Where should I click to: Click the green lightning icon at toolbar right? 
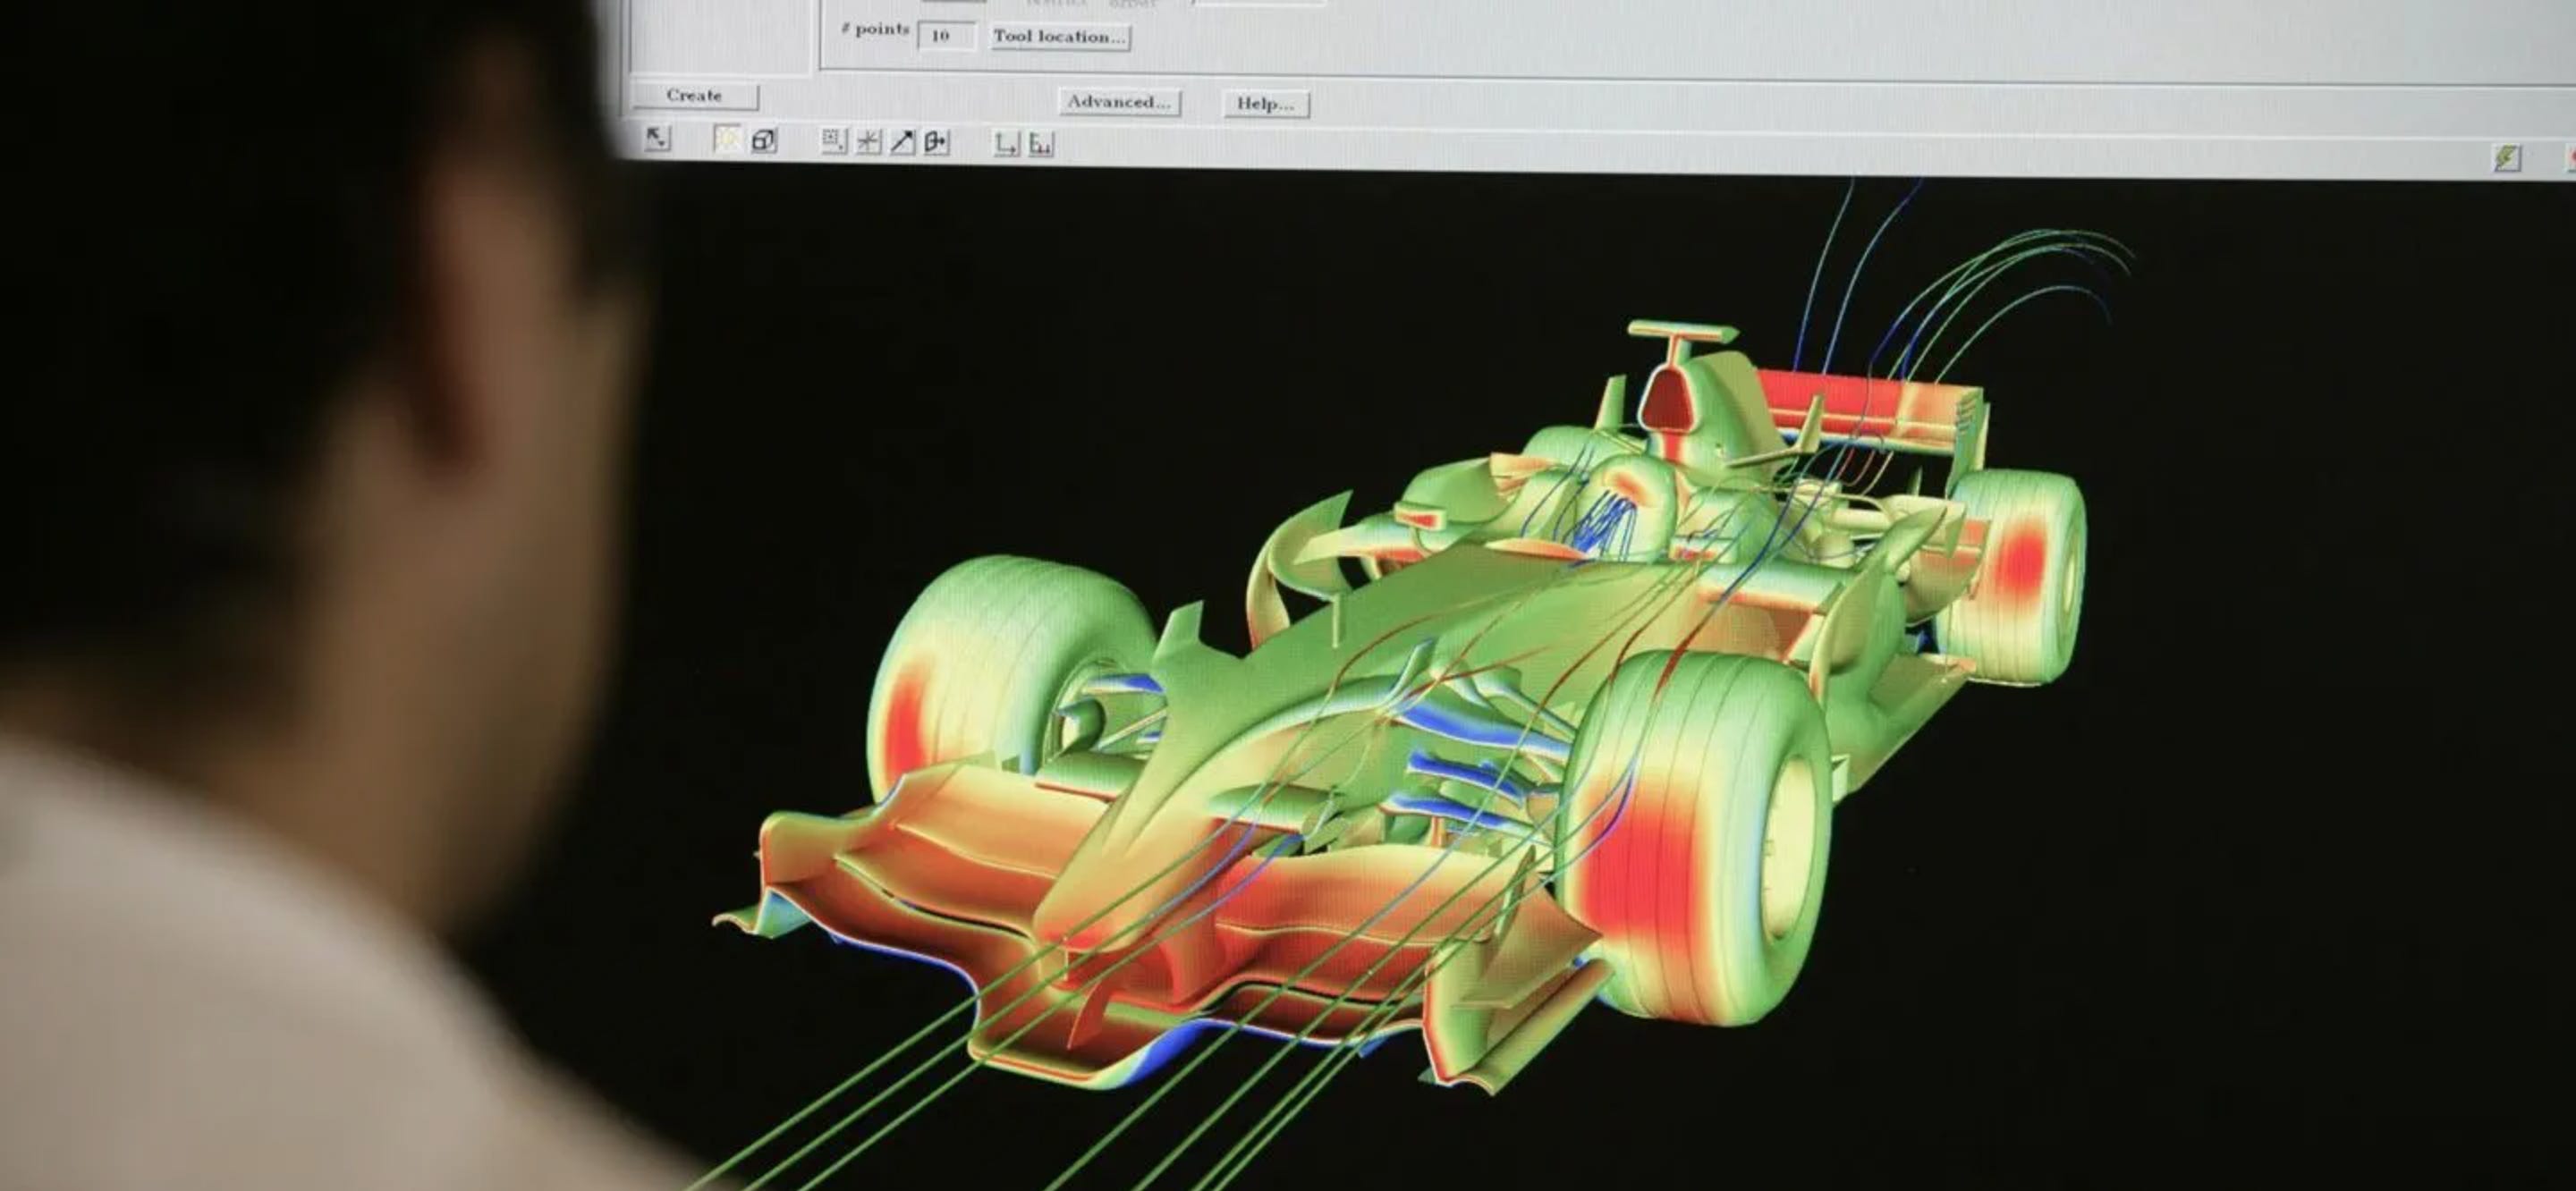[x=2507, y=158]
